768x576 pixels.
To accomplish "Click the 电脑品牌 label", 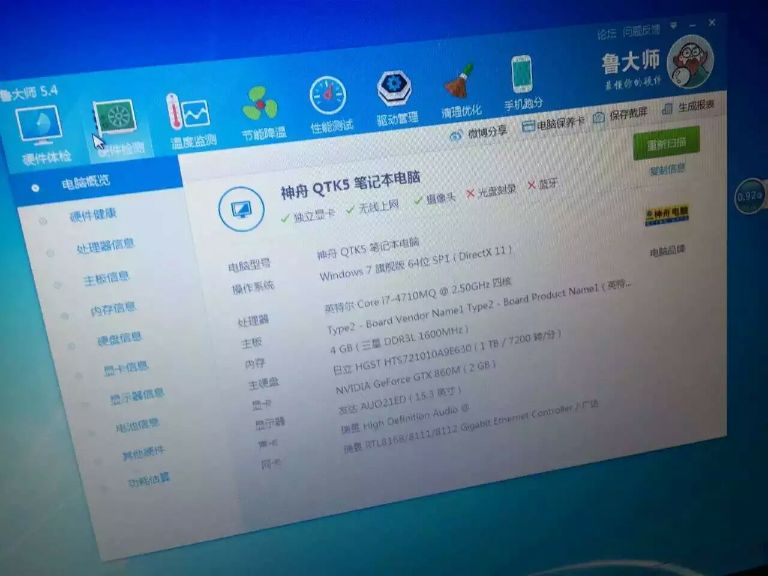I will 667,252.
